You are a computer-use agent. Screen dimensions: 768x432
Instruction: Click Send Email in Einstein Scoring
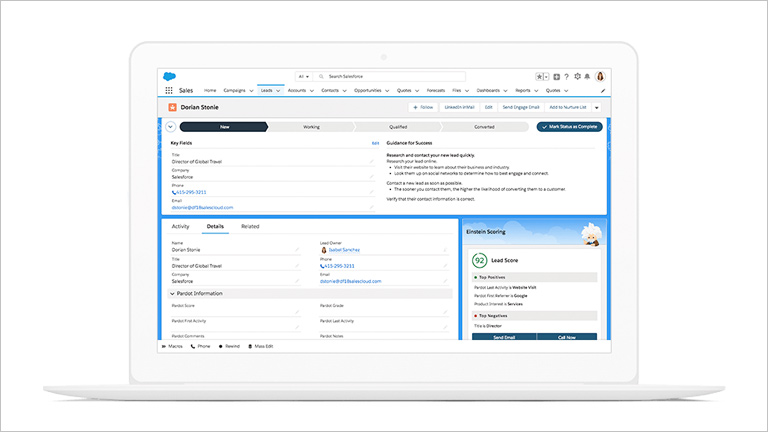pos(504,337)
